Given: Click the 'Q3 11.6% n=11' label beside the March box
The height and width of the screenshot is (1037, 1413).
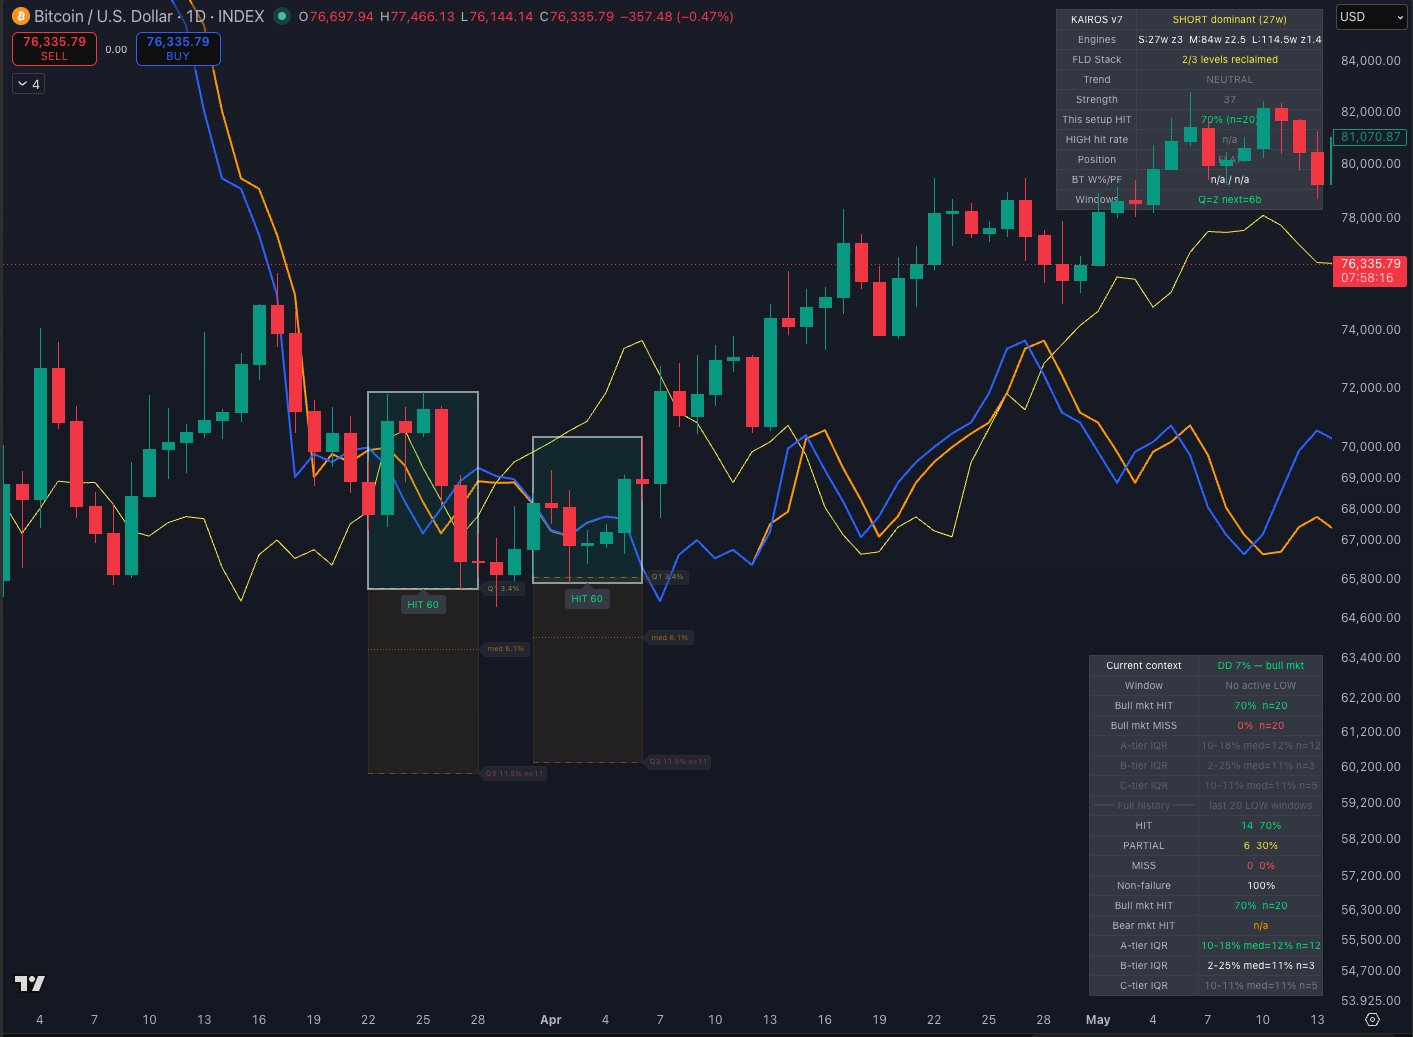Looking at the screenshot, I should coord(514,773).
